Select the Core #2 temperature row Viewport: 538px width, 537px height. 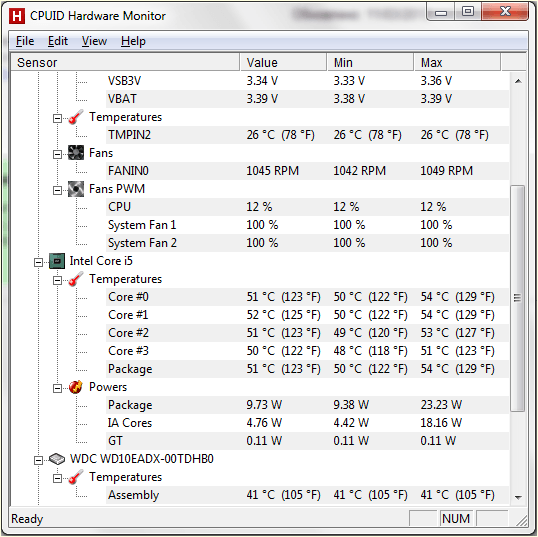click(x=307, y=333)
